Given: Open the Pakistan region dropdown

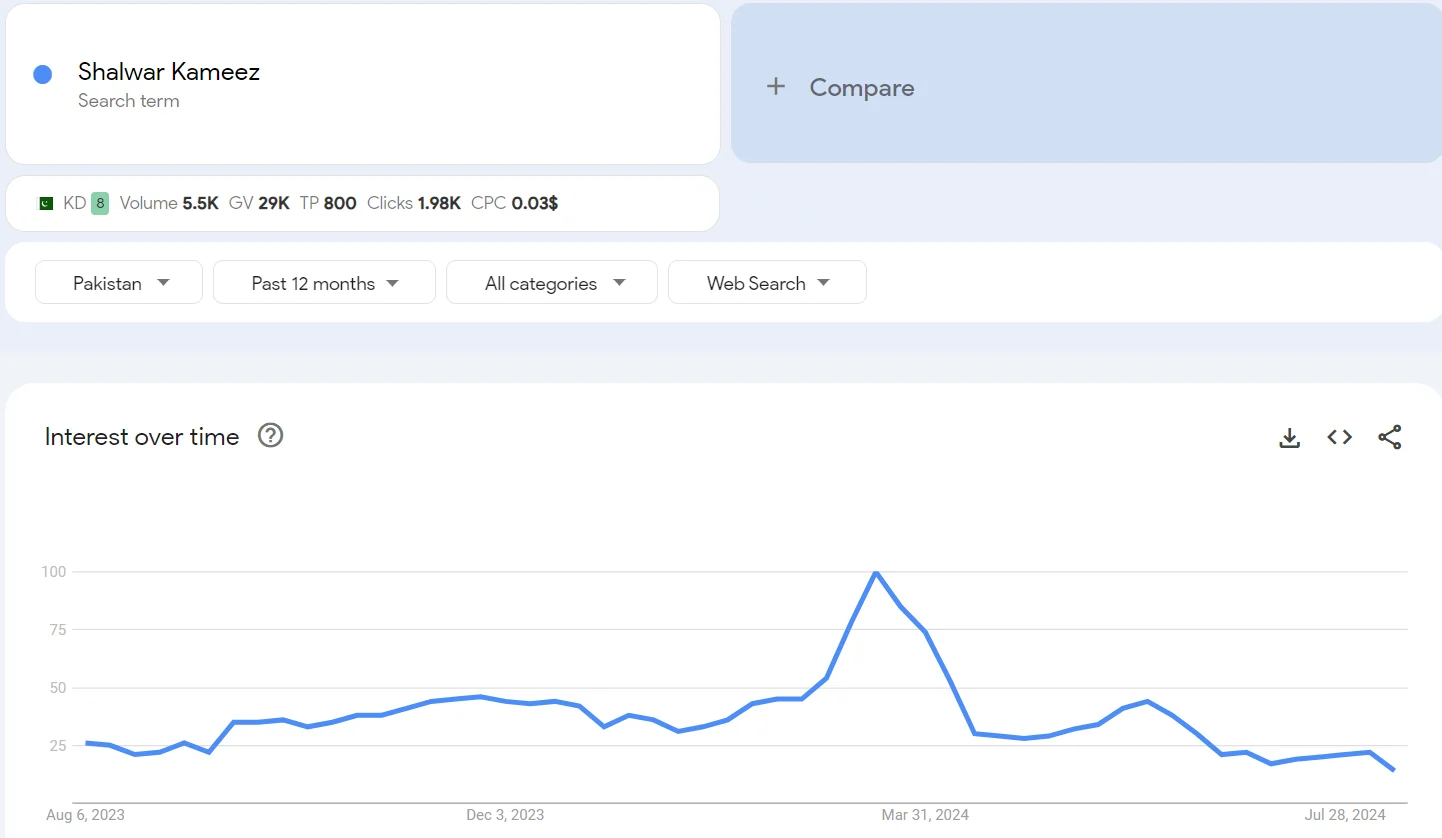Looking at the screenshot, I should 118,282.
